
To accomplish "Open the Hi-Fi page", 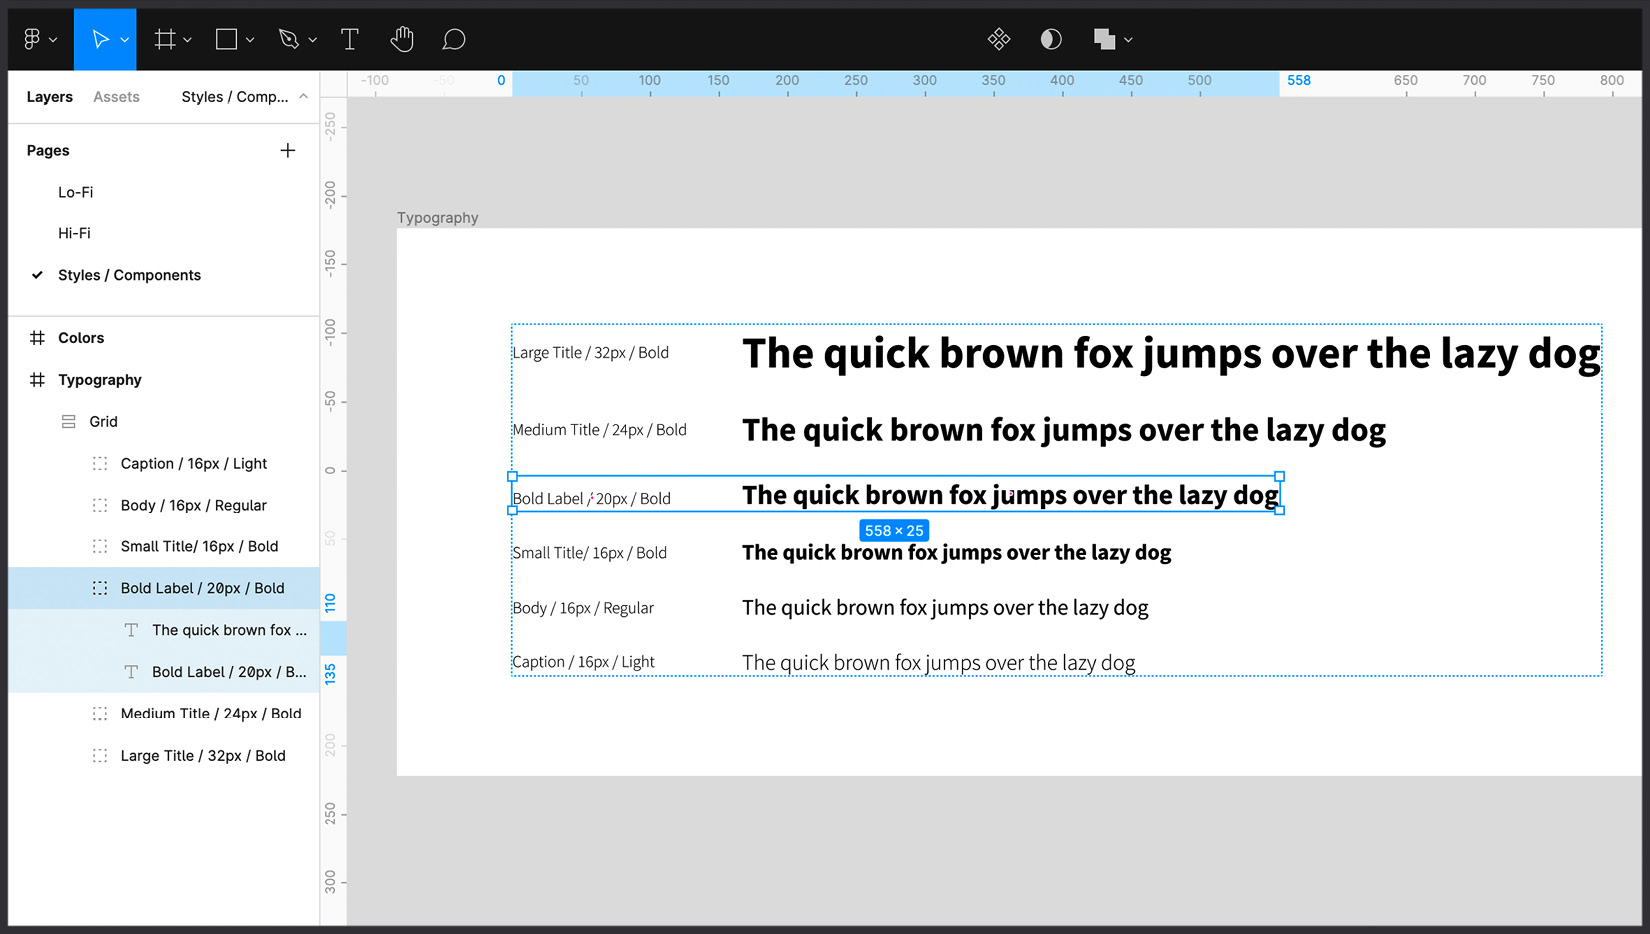I will 74,232.
